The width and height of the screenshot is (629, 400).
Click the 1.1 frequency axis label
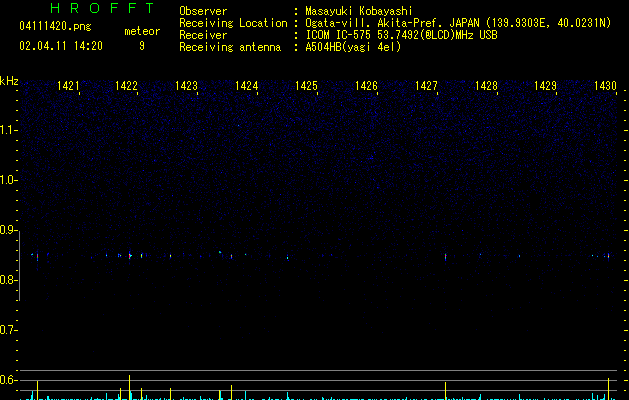pyautogui.click(x=8, y=130)
